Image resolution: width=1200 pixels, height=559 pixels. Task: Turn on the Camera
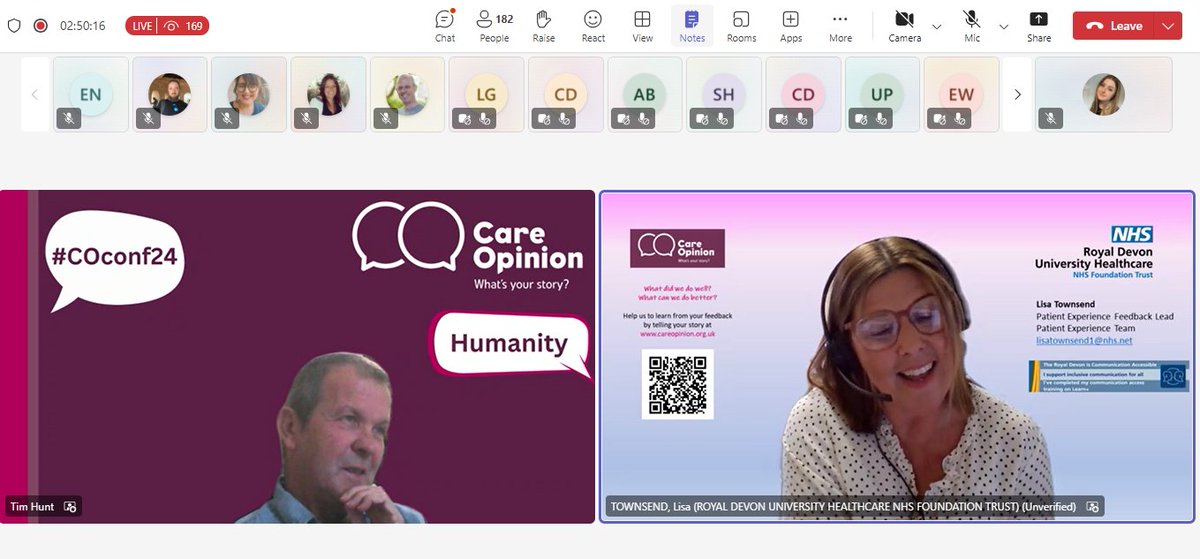[905, 26]
